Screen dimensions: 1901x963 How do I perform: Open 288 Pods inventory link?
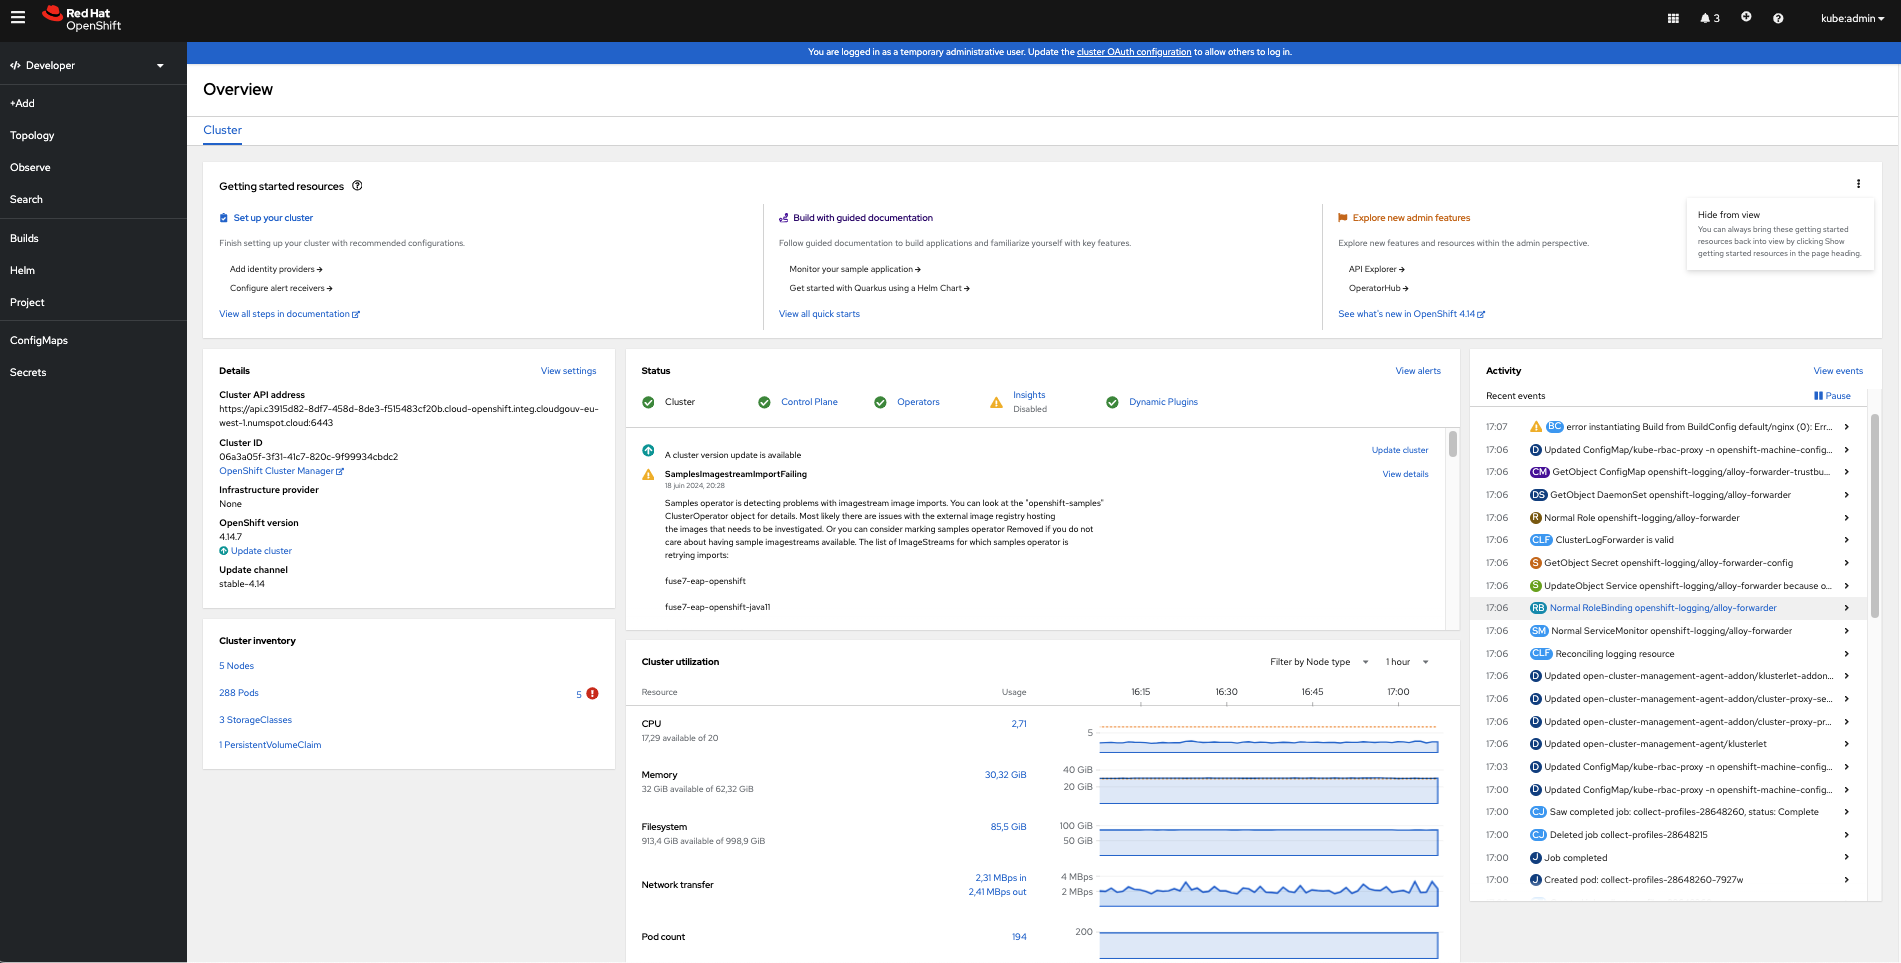(x=239, y=693)
